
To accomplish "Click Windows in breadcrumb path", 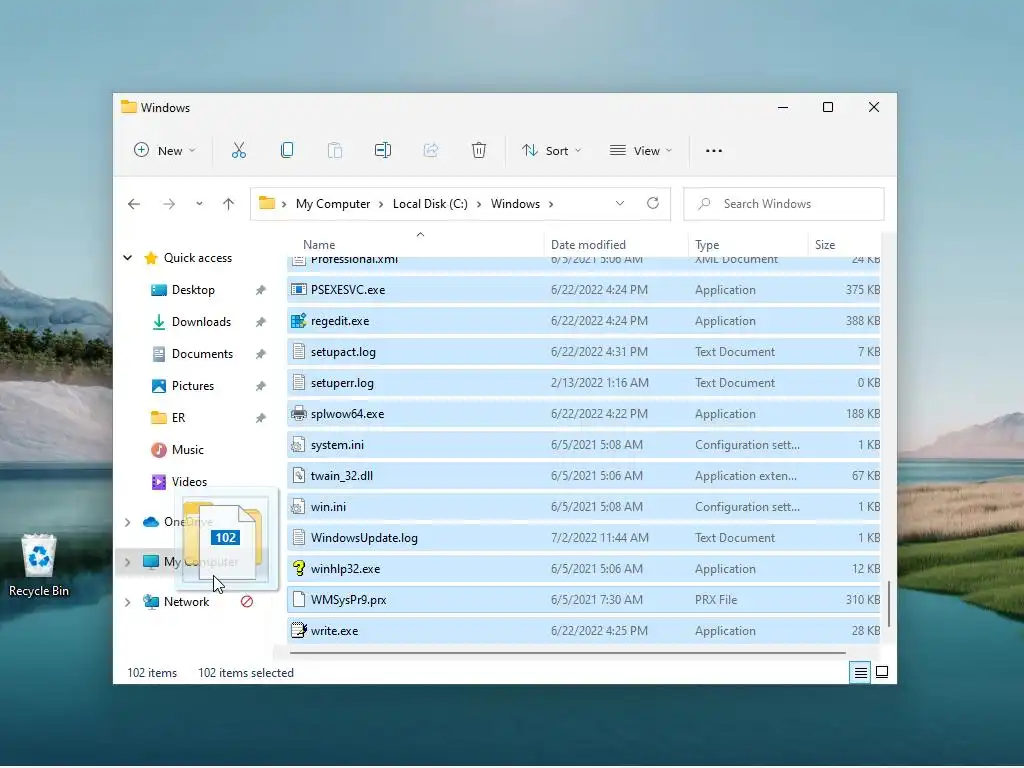I will click(515, 204).
